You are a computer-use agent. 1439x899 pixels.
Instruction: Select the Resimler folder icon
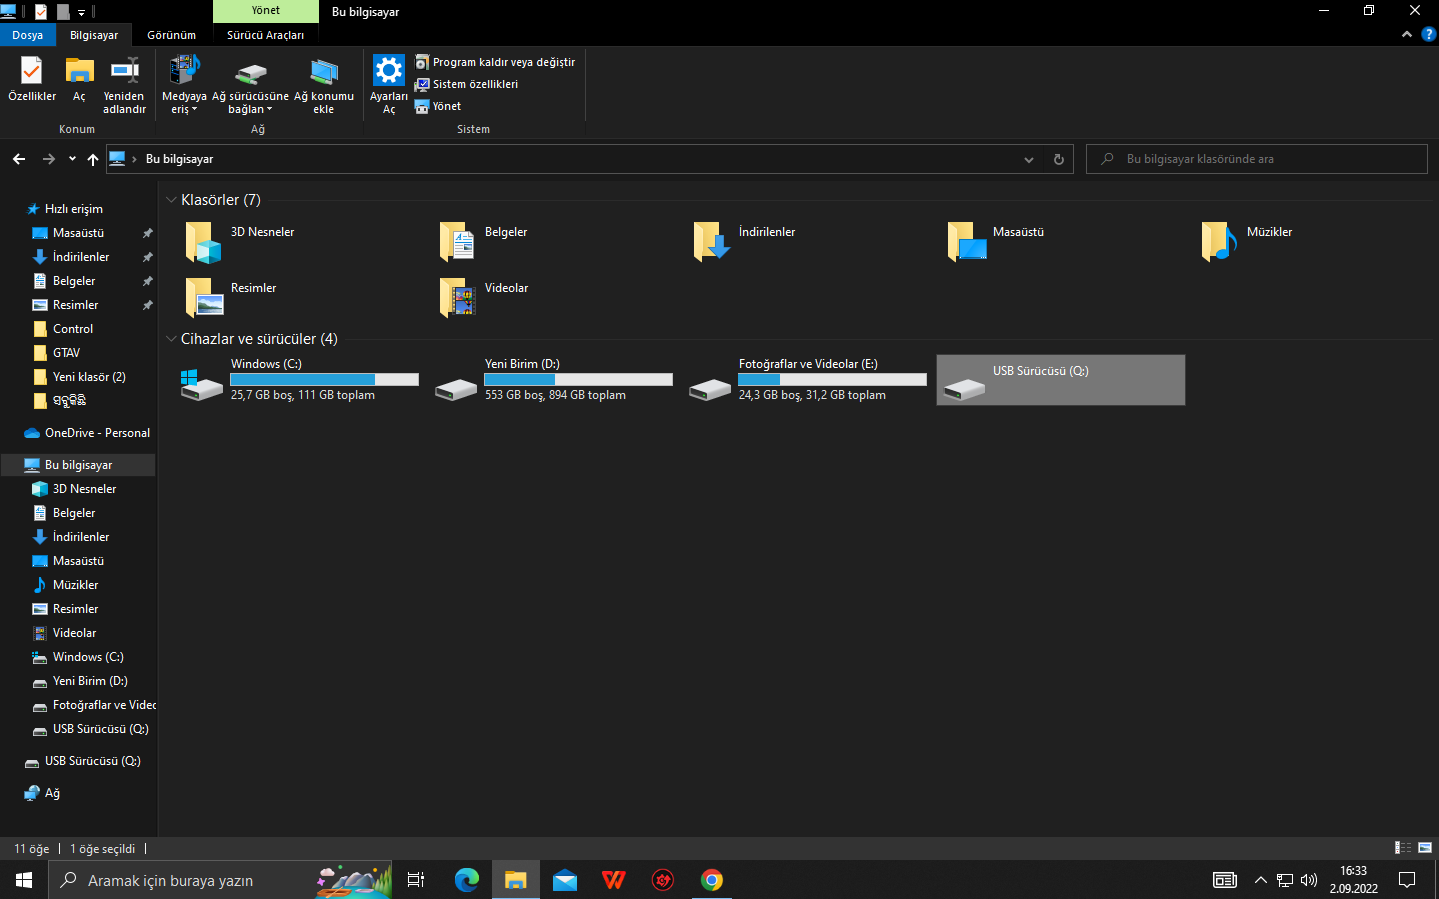pyautogui.click(x=204, y=297)
